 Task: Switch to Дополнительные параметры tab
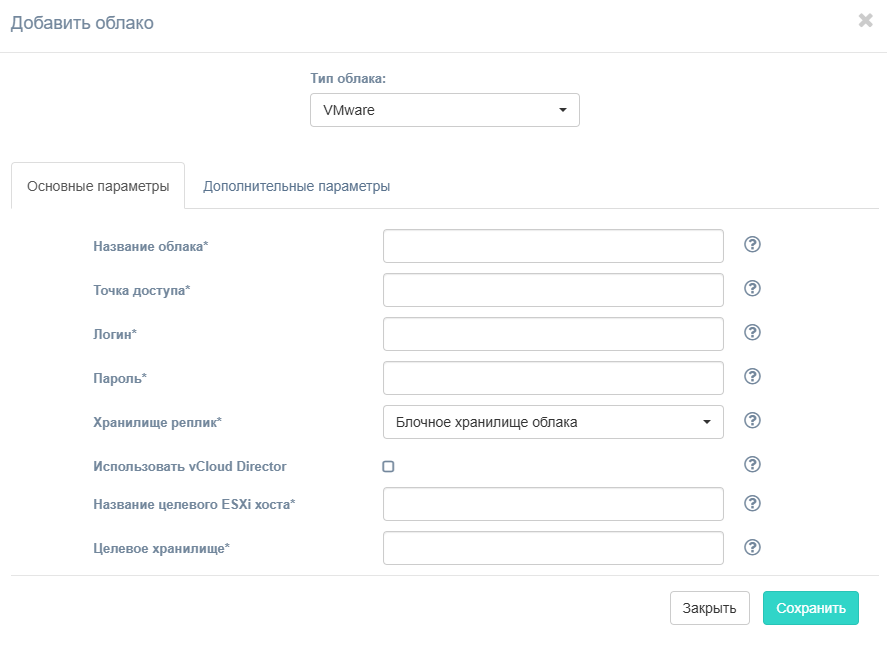coord(296,186)
